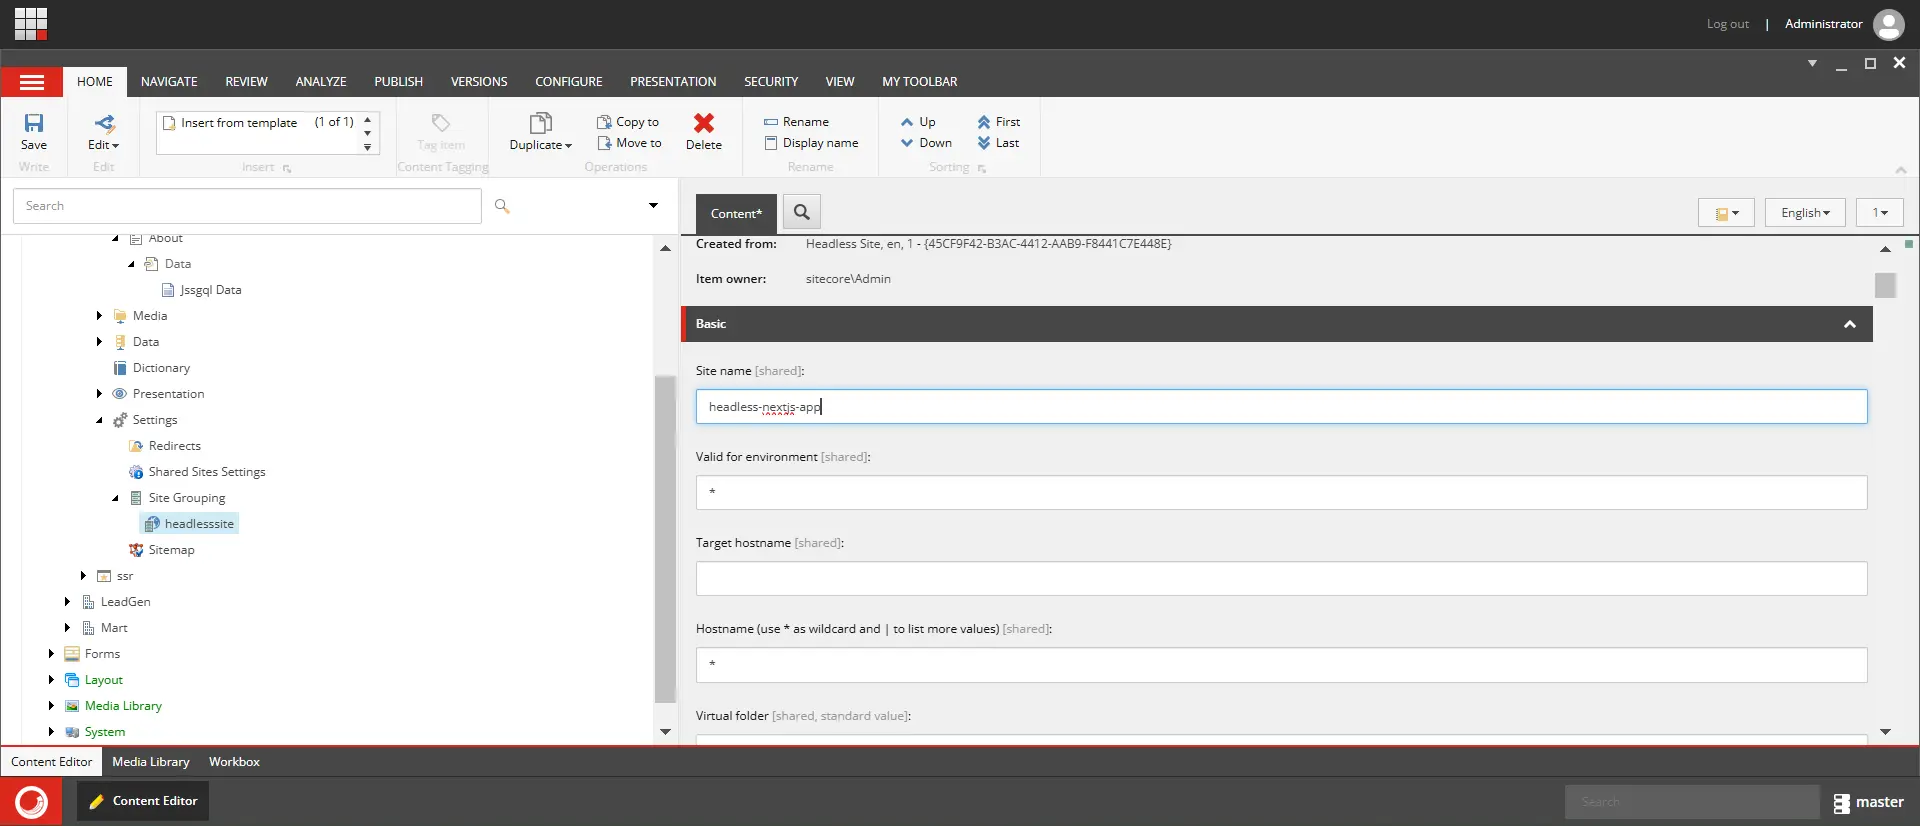This screenshot has height=826, width=1920.
Task: Open the SECURITY ribbon tab
Action: tap(771, 82)
